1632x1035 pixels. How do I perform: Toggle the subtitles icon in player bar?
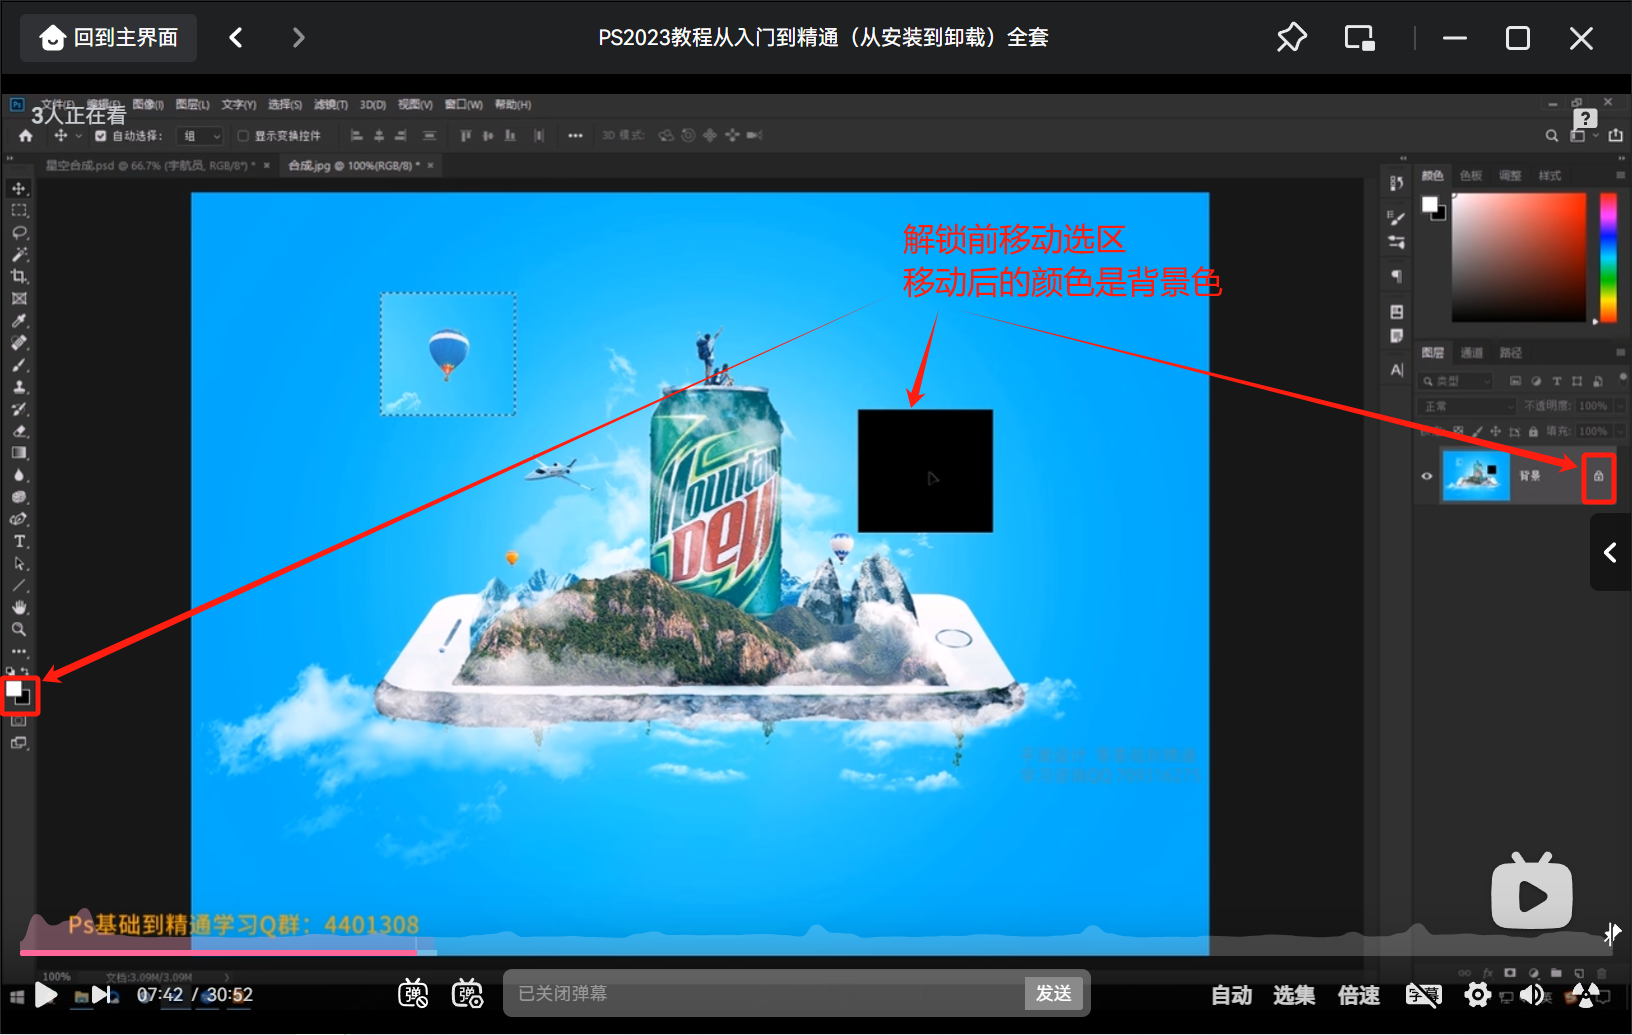(x=1423, y=994)
